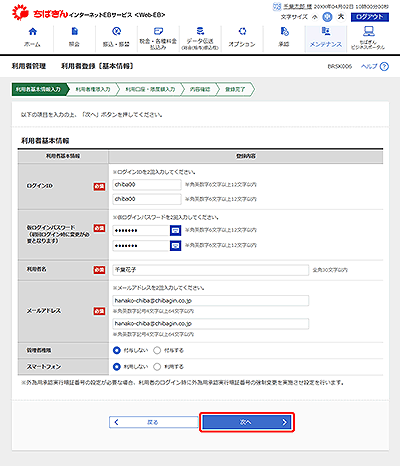Click the 戻る back button

pos(154,422)
